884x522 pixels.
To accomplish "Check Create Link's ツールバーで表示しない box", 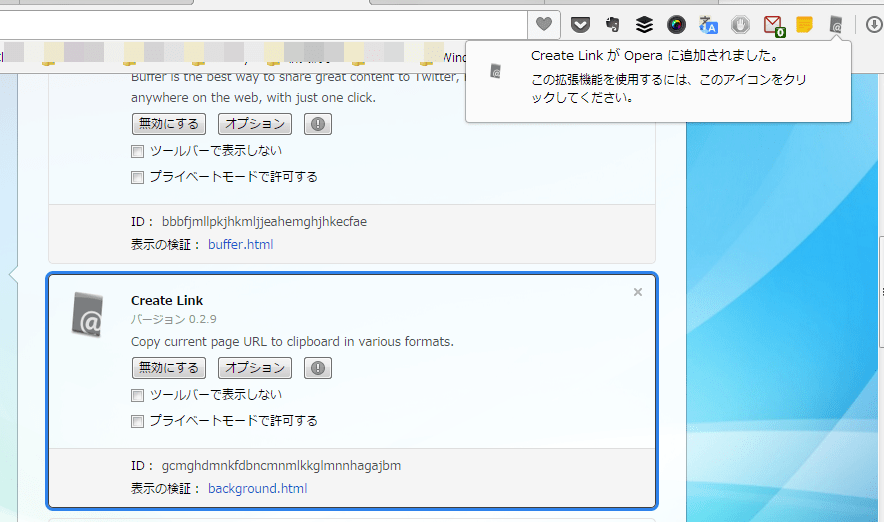I will (x=138, y=396).
